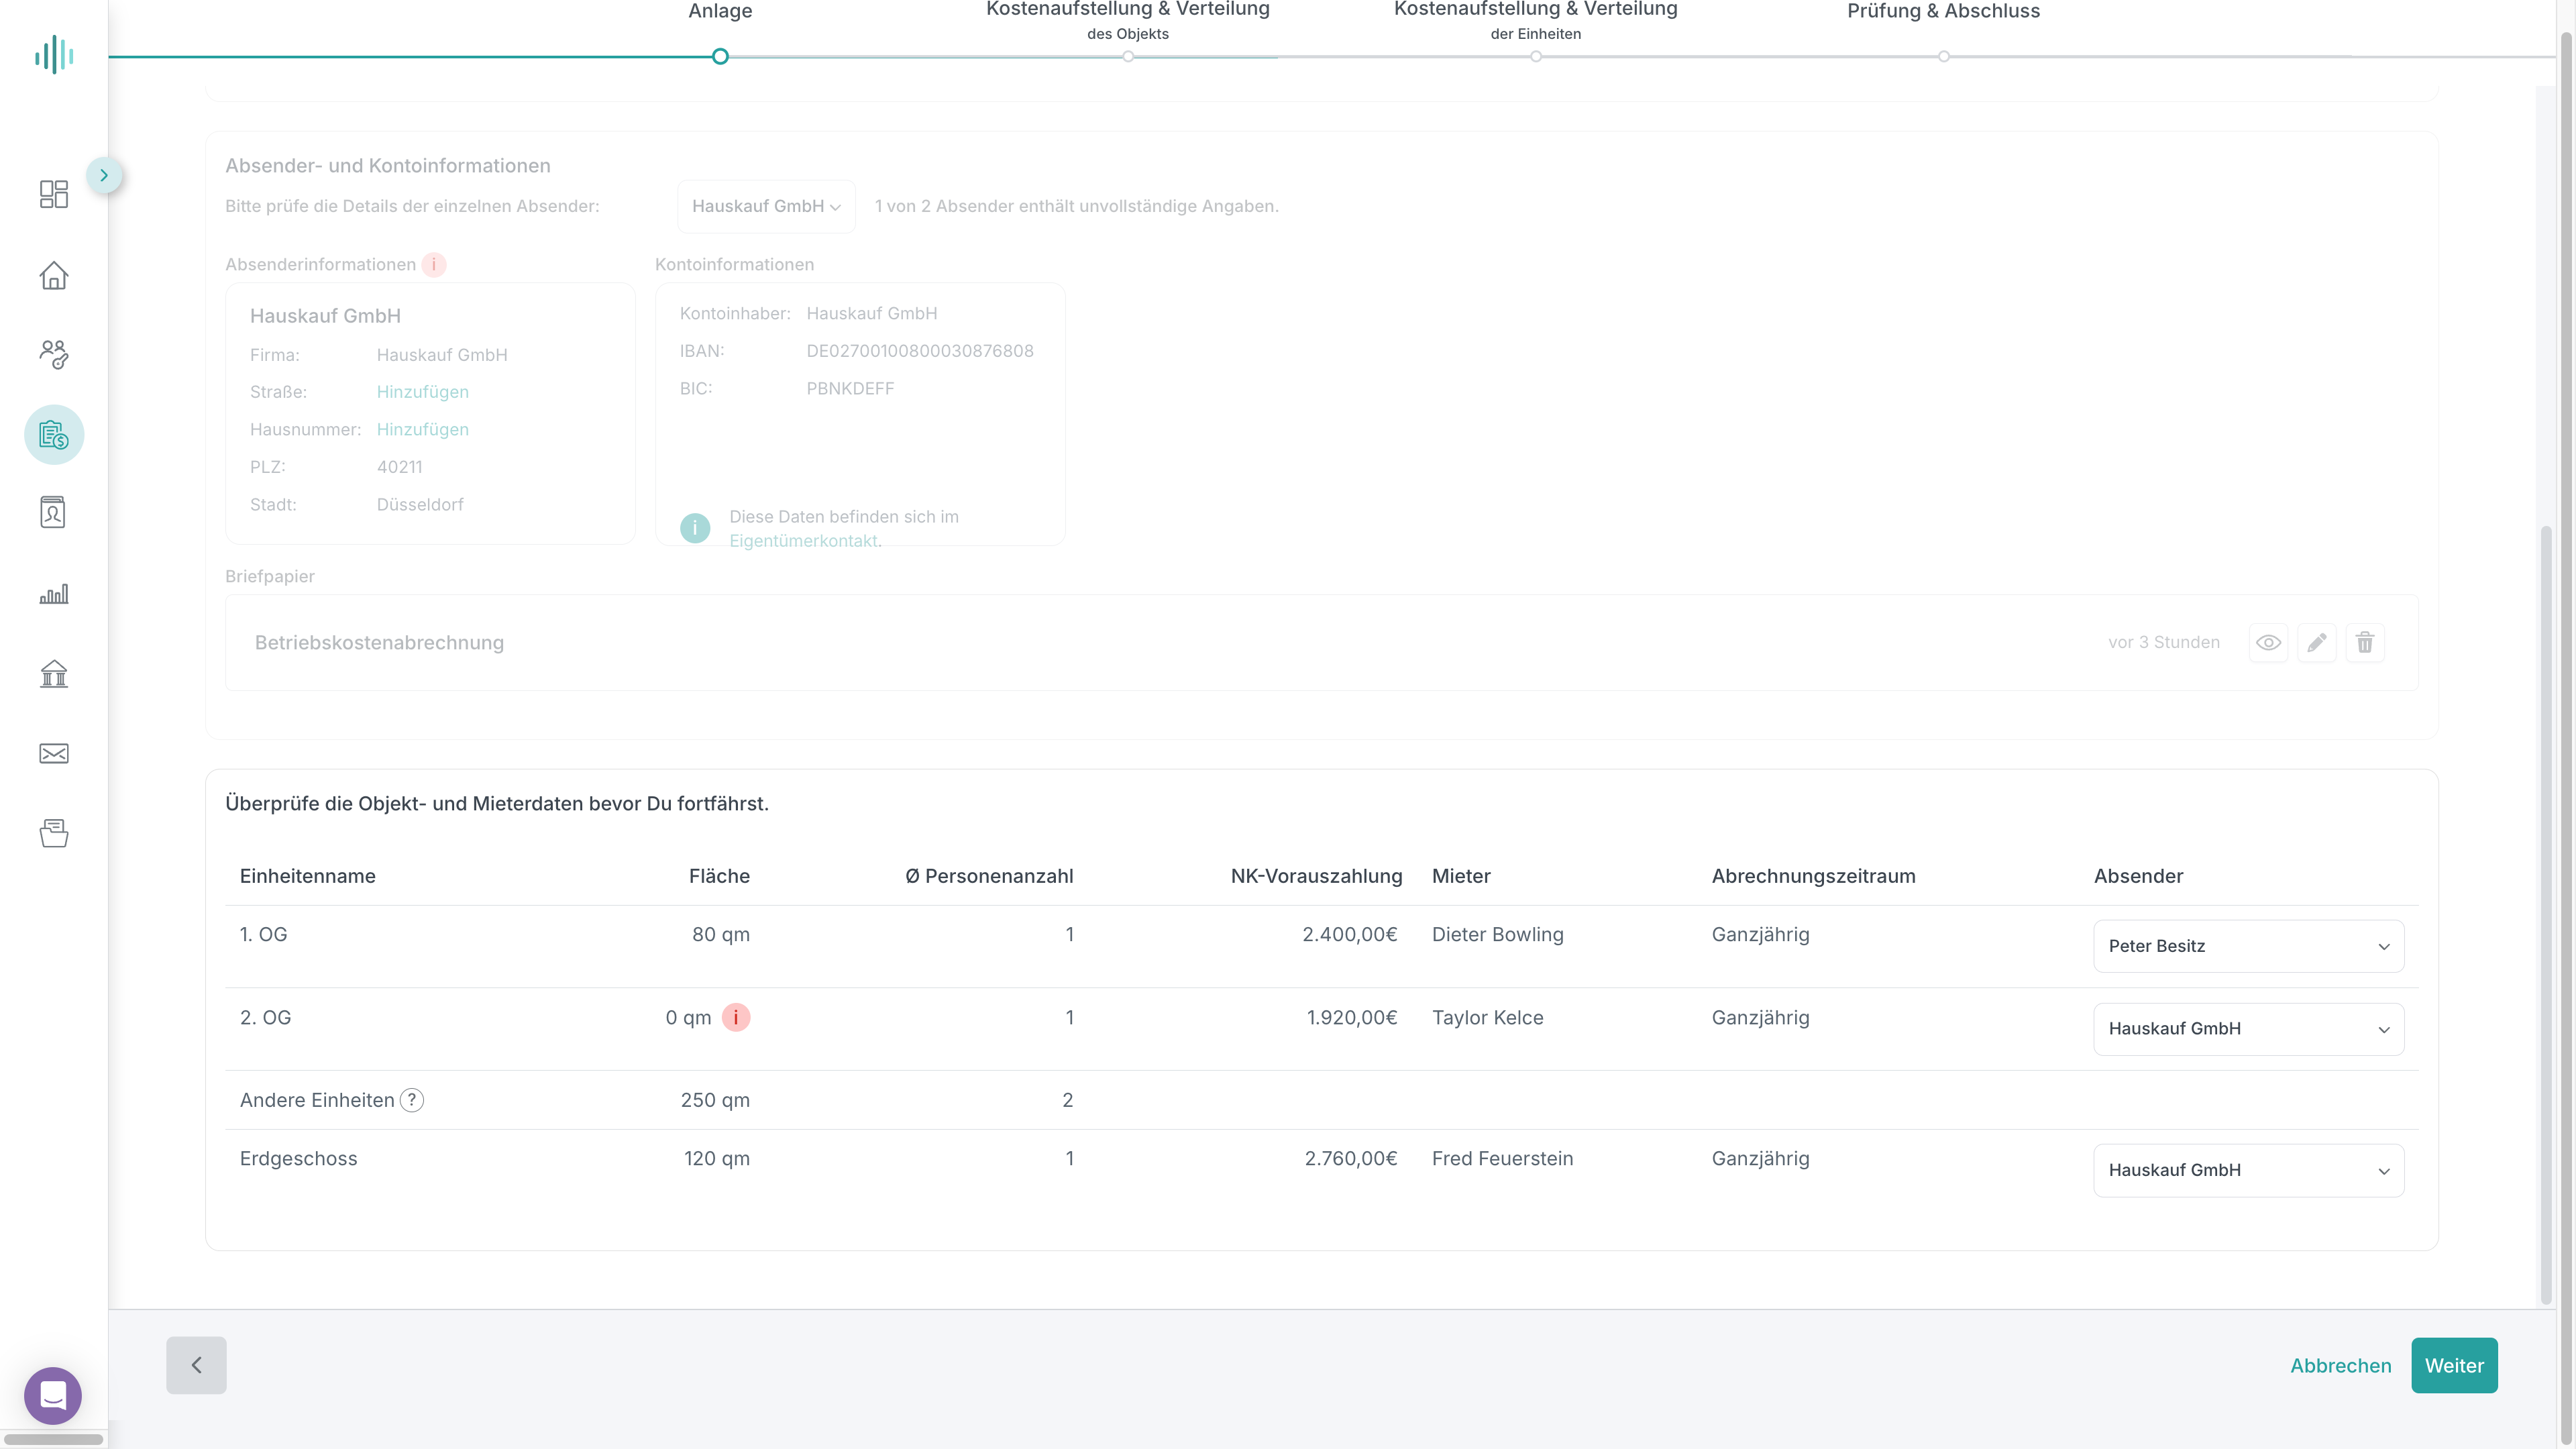Open the contacts people icon
Viewport: 2576px width, 1449px height.
pyautogui.click(x=54, y=354)
